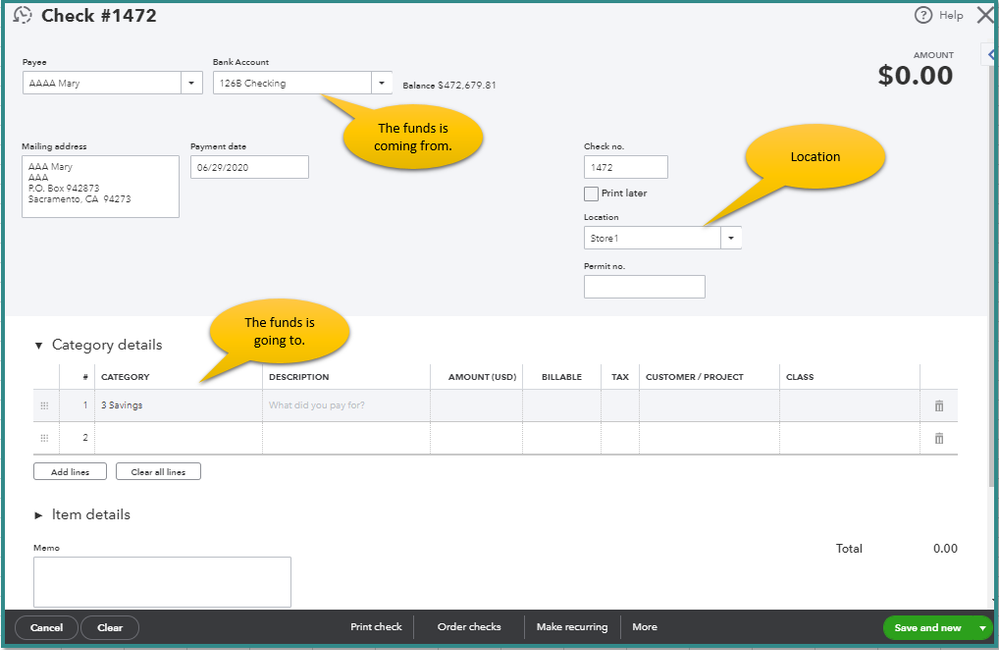The height and width of the screenshot is (650, 999).
Task: Click the $0.00 amount display
Action: click(x=915, y=75)
